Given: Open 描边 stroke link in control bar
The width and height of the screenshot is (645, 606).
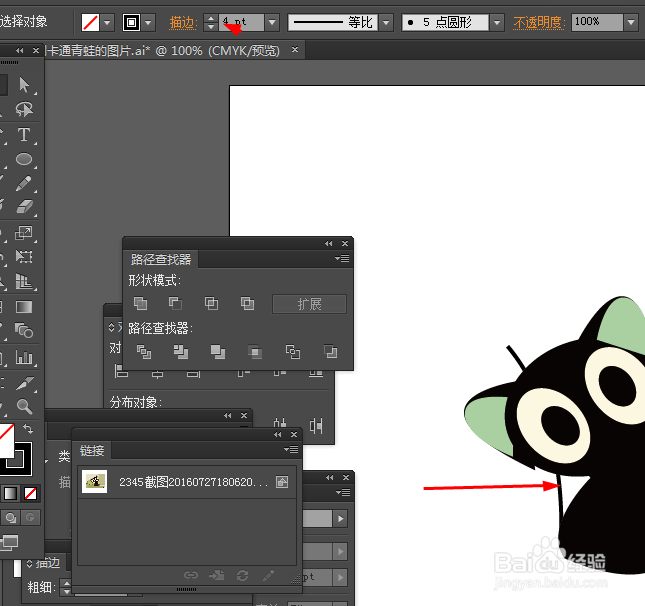Looking at the screenshot, I should (x=183, y=23).
